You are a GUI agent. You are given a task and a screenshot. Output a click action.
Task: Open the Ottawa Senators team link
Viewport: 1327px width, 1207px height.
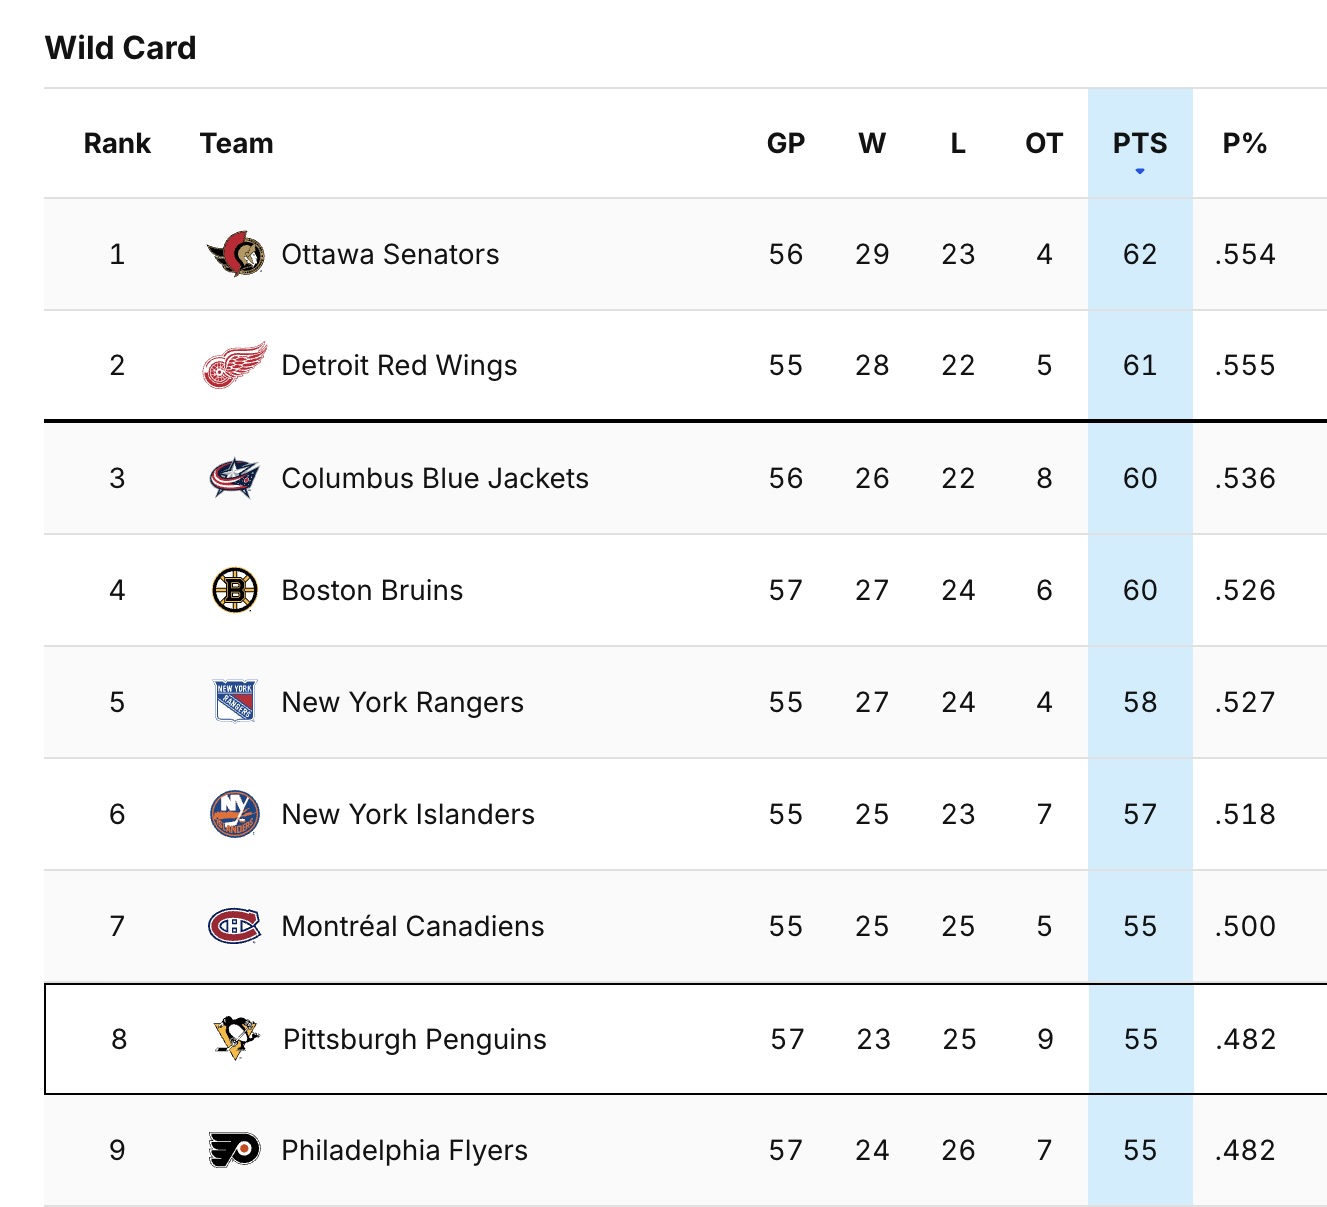390,254
